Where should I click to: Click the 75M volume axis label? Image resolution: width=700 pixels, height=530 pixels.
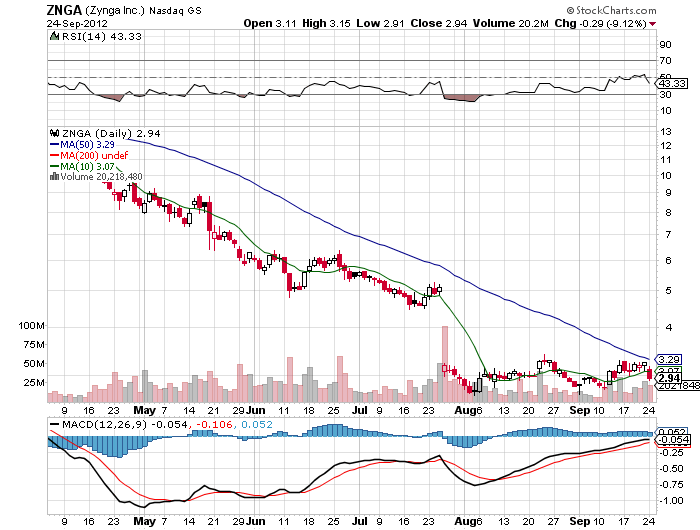(34, 345)
